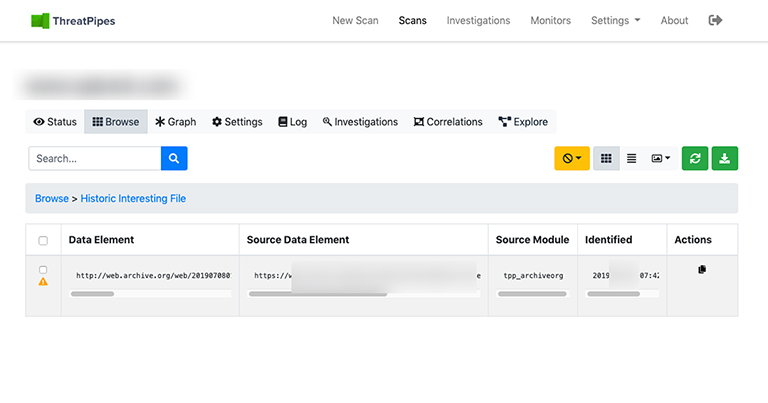Click the blue search magnifier button
768x403 pixels.
coord(174,158)
